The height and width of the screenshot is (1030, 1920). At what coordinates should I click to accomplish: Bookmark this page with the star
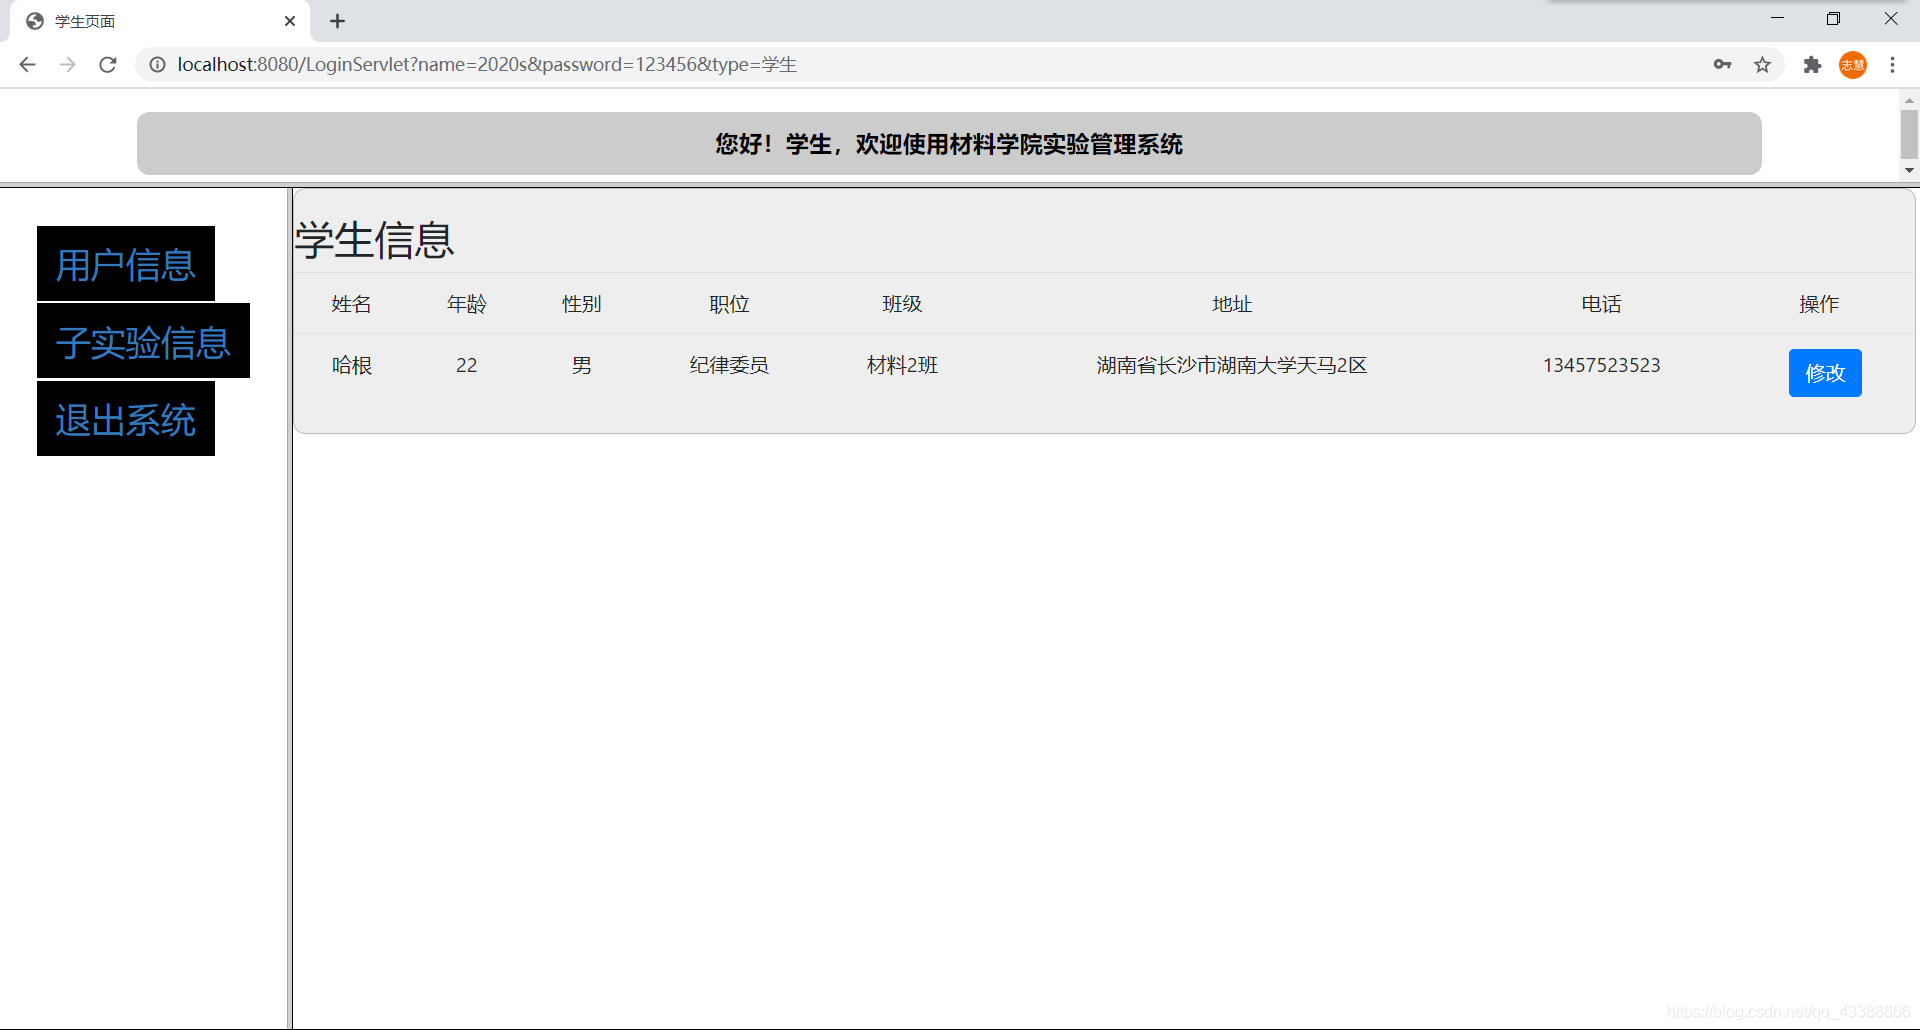[x=1762, y=65]
